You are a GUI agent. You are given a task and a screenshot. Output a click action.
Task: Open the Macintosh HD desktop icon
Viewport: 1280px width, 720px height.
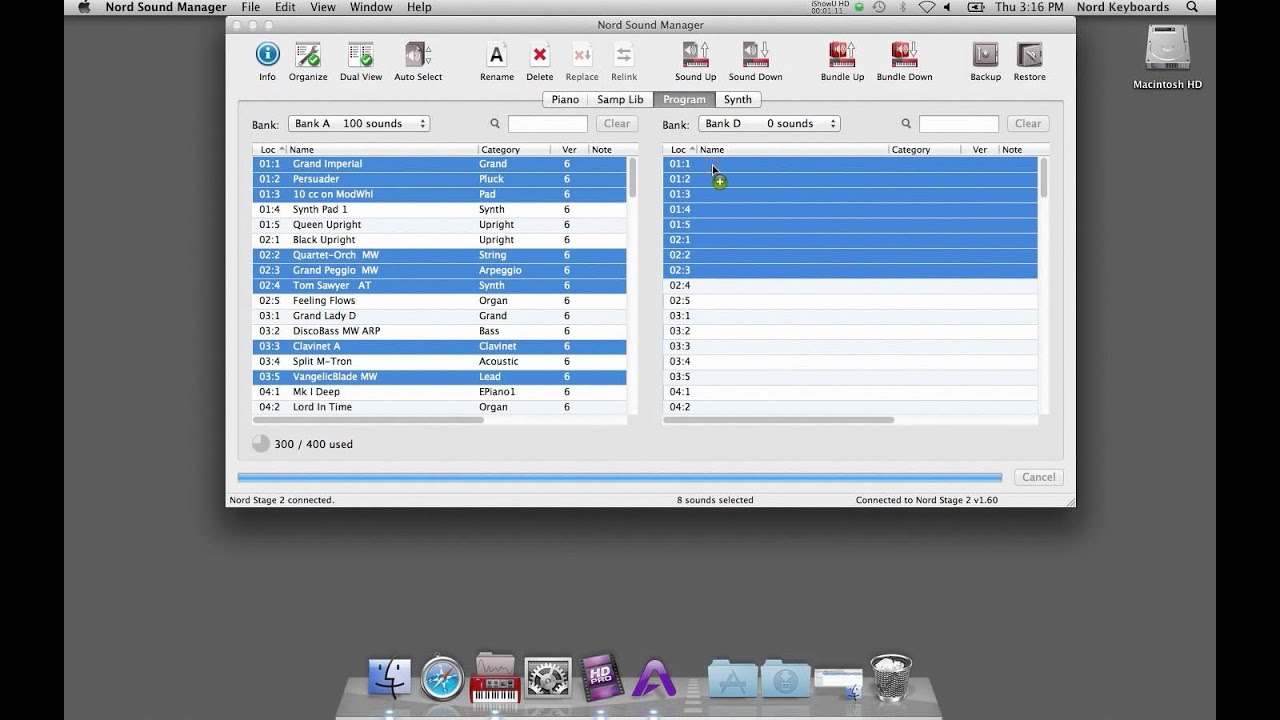tap(1167, 57)
